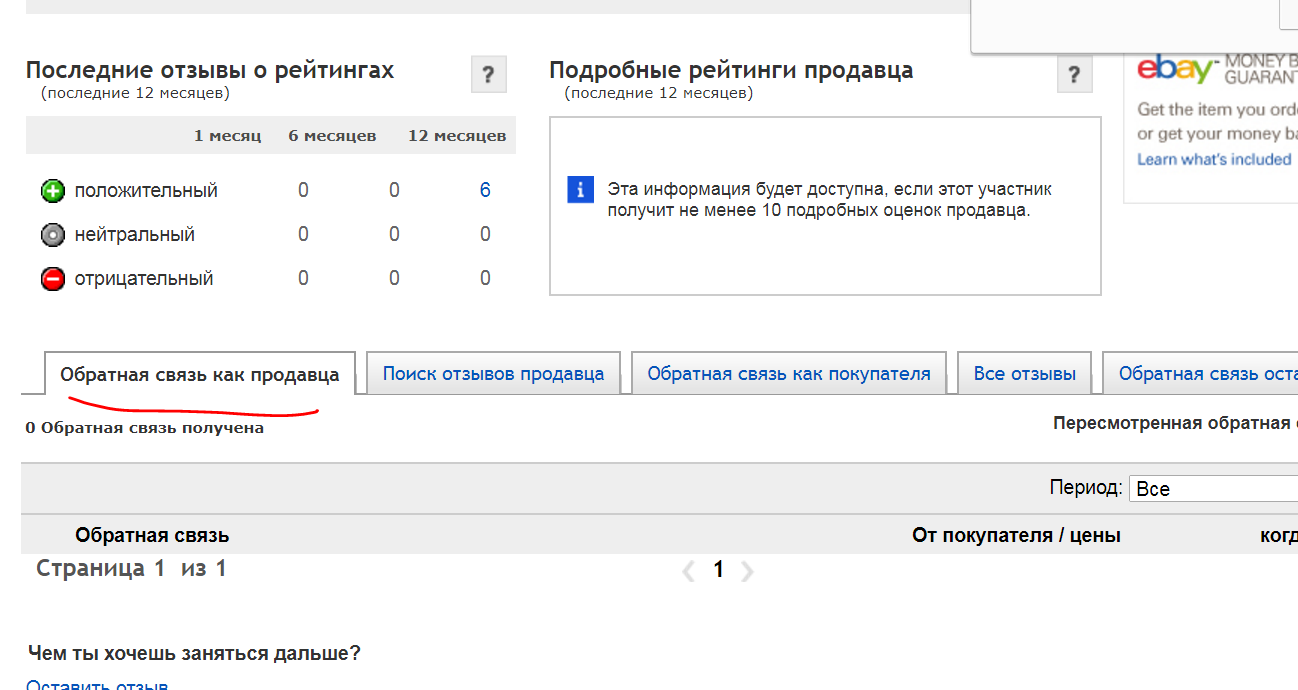Go to next page with right arrow
The width and height of the screenshot is (1298, 690).
pos(747,571)
